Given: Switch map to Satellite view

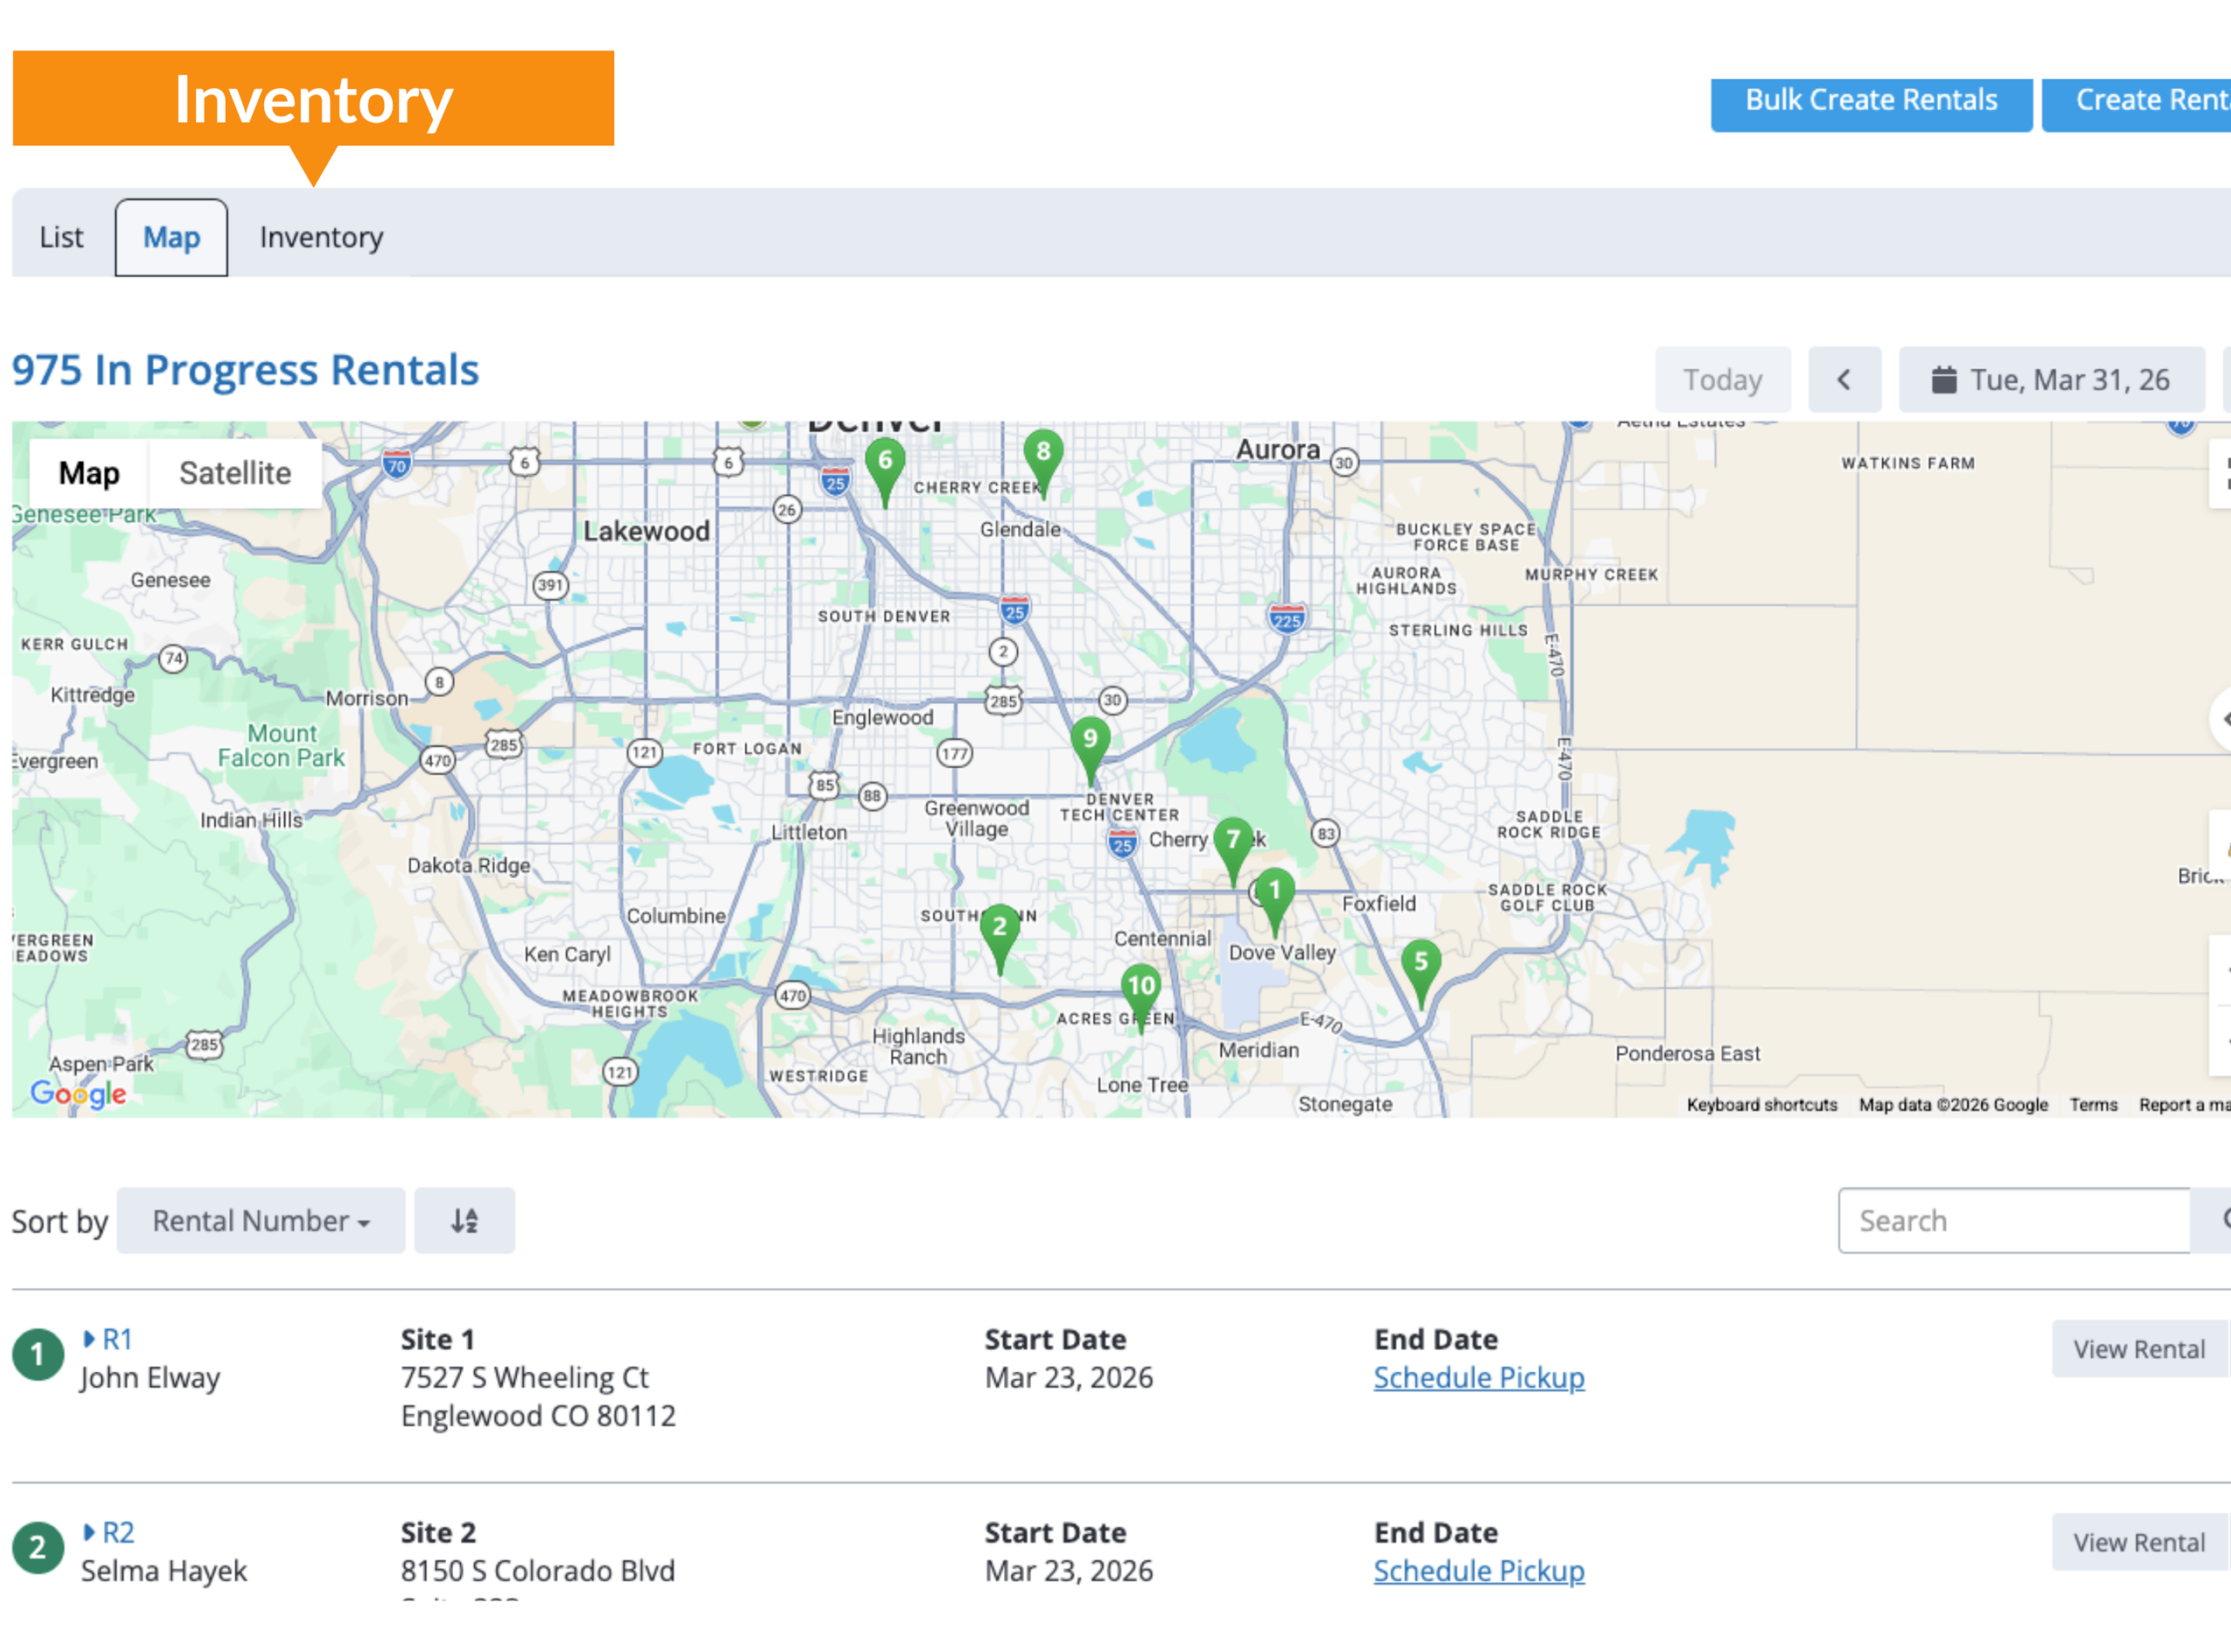Looking at the screenshot, I should [x=235, y=473].
